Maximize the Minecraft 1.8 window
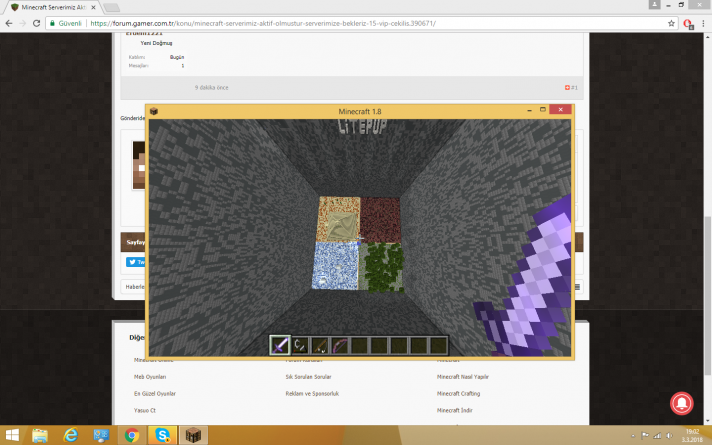 click(x=542, y=109)
